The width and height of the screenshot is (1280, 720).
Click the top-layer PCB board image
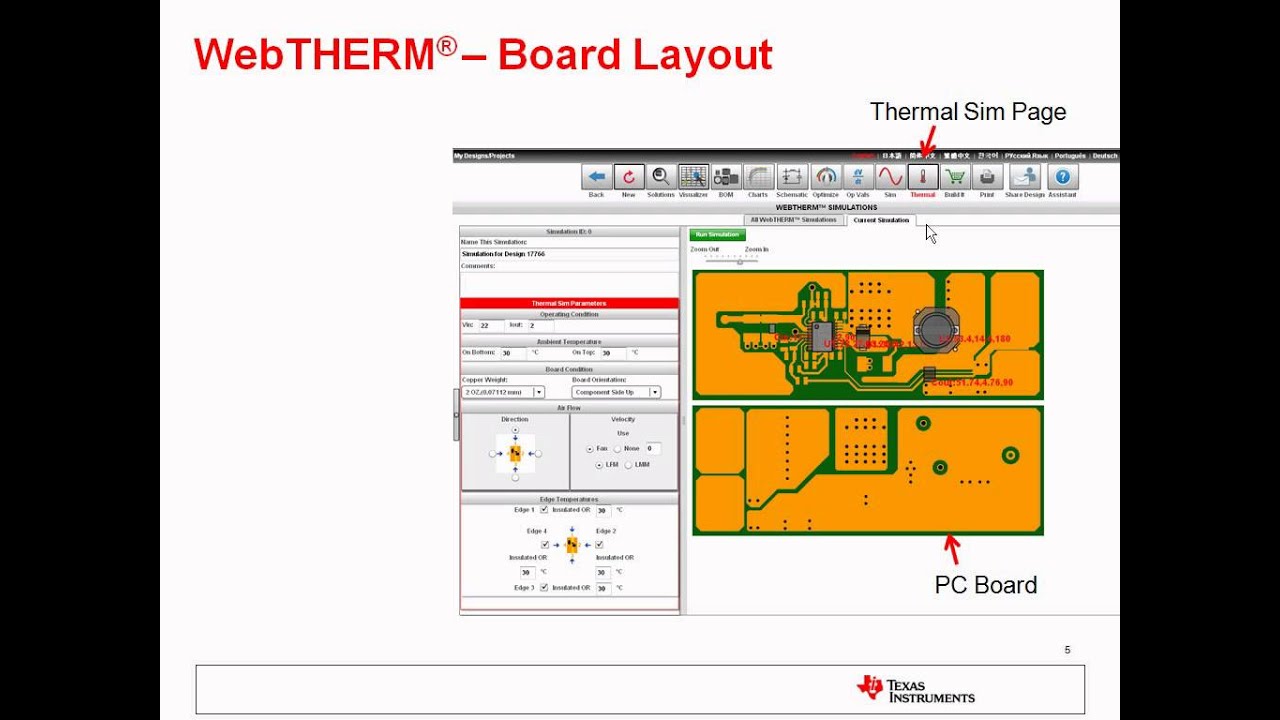tap(868, 335)
